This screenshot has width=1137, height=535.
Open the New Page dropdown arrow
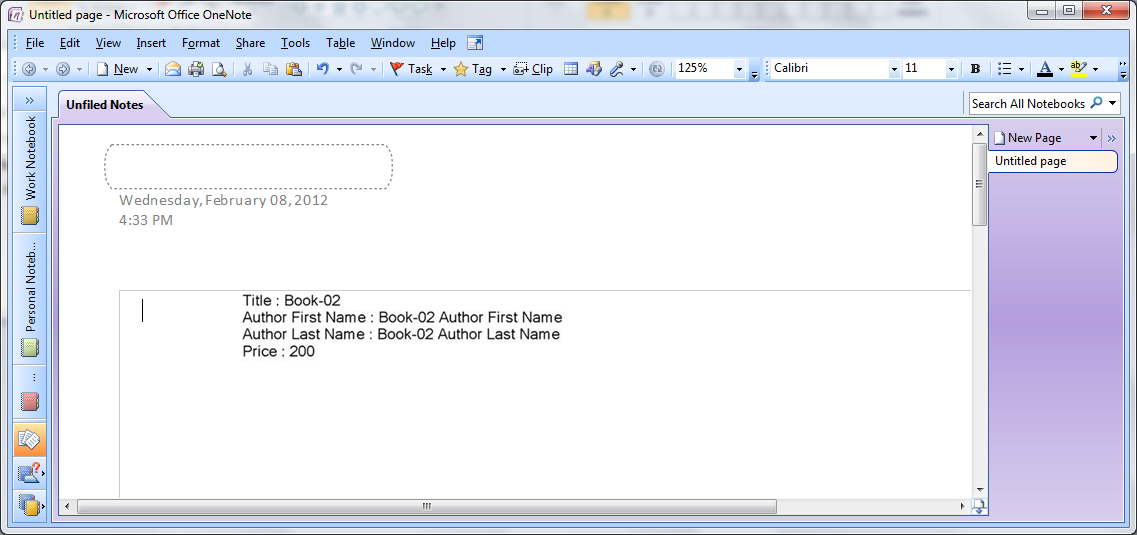click(1093, 138)
